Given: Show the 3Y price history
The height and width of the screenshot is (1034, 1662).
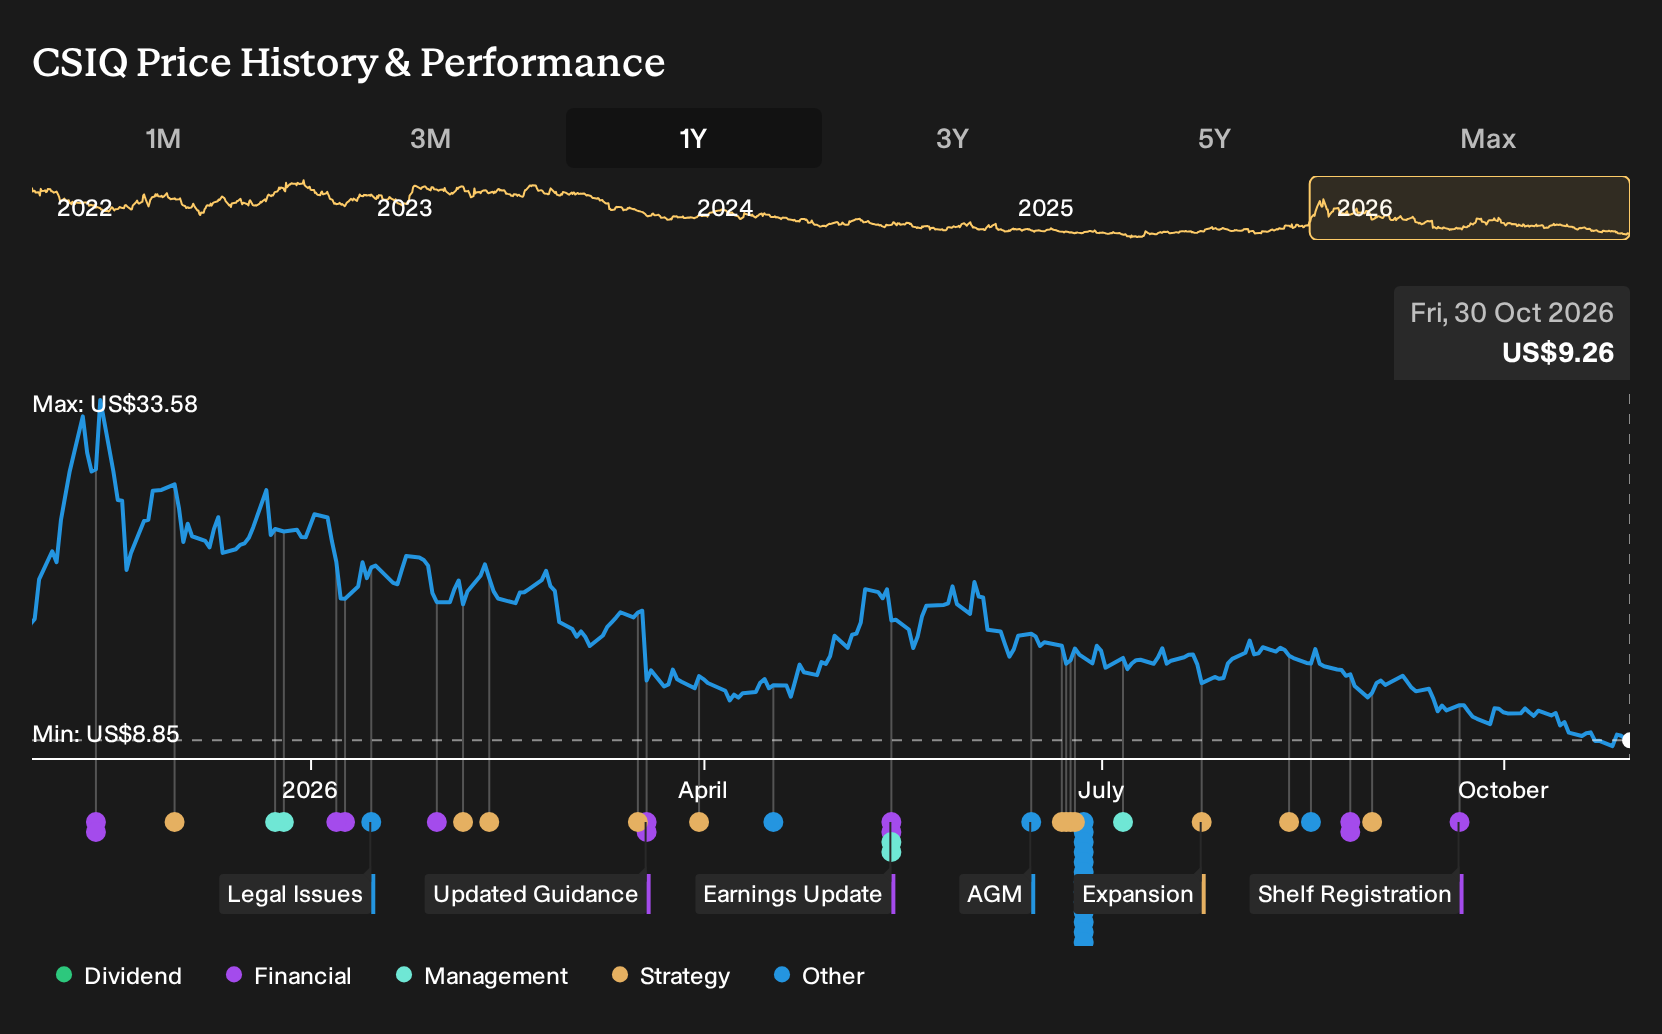Looking at the screenshot, I should click(x=952, y=138).
